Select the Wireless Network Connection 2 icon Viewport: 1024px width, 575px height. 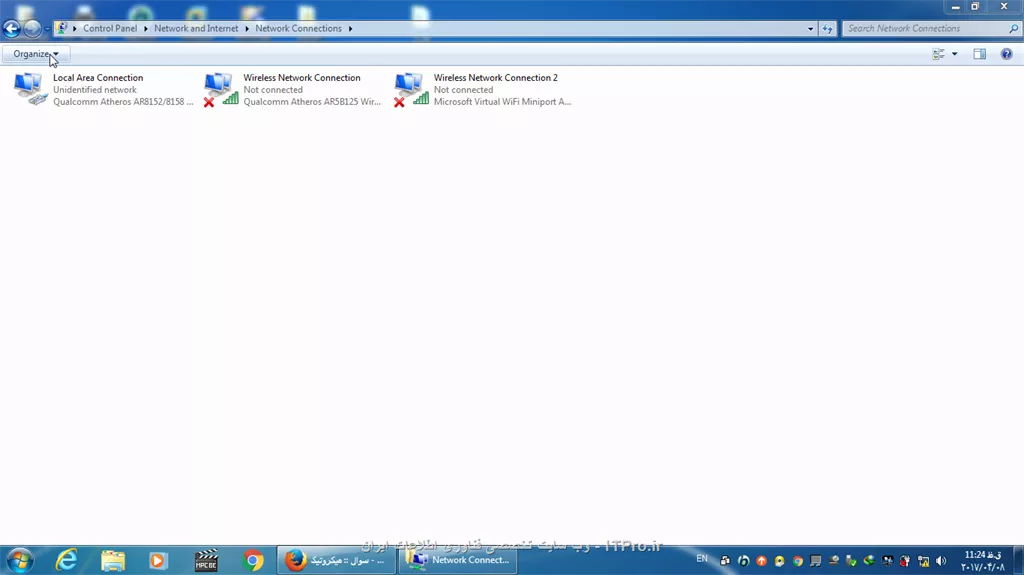click(411, 89)
